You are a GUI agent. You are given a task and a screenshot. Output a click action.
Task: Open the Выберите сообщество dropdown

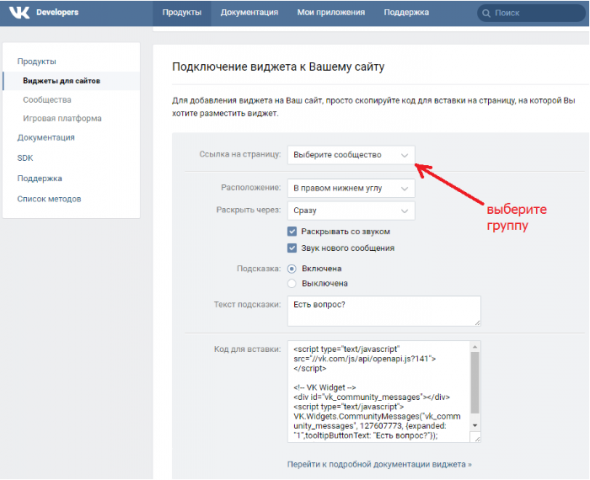pos(351,155)
